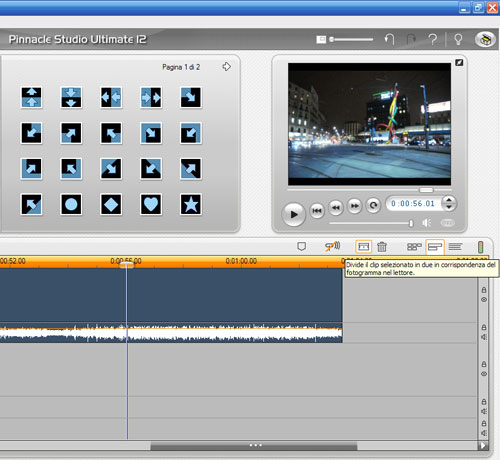Select the star-shaped transition
The image size is (500, 460).
point(191,204)
